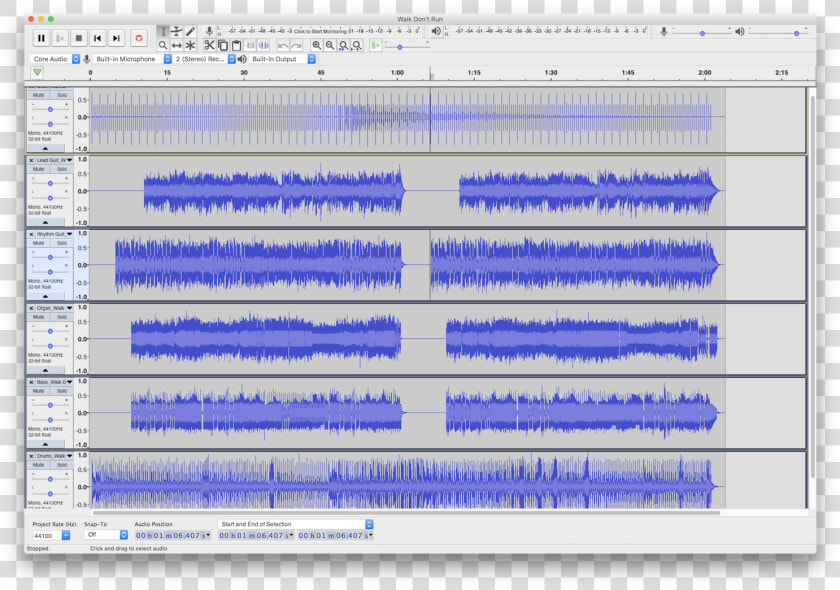Click 'Click to Start Monitoring' in the recording meter
Image resolution: width=840 pixels, height=590 pixels.
pyautogui.click(x=320, y=31)
